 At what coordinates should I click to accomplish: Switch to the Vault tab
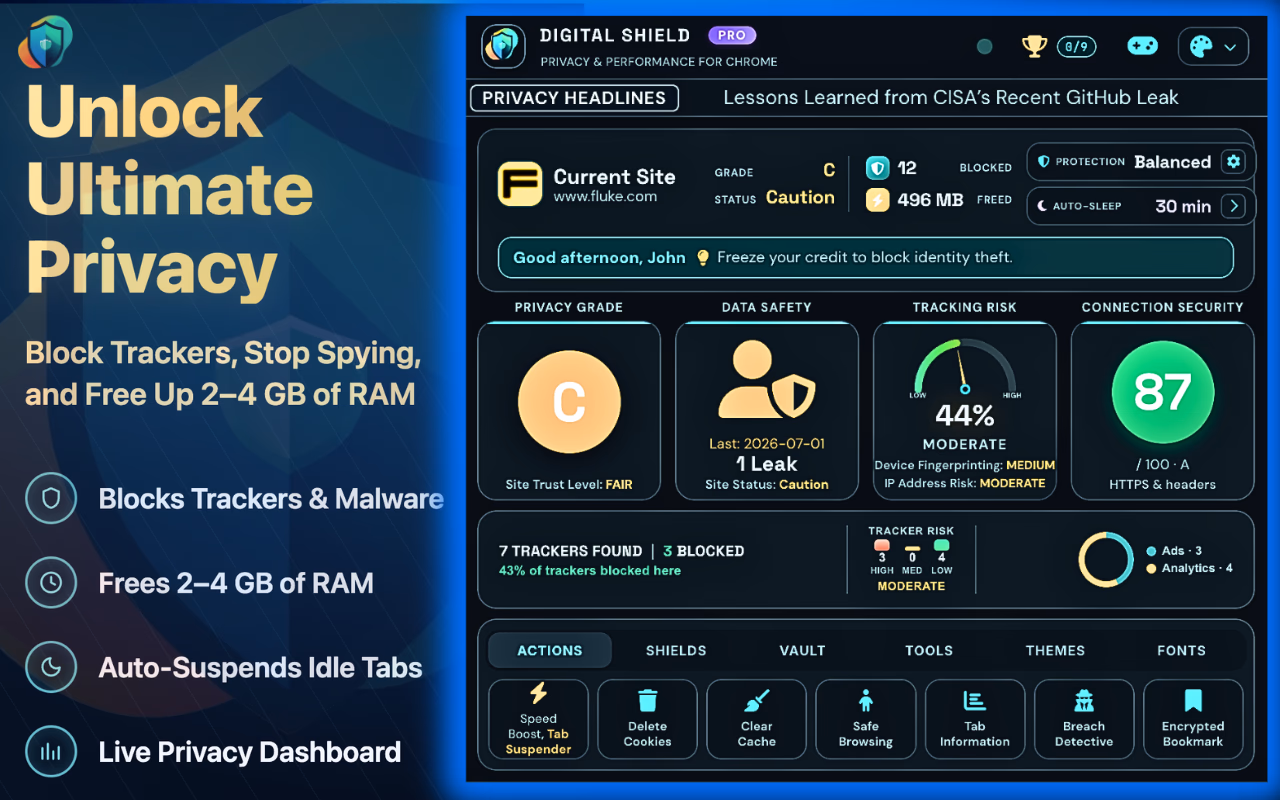(x=803, y=650)
